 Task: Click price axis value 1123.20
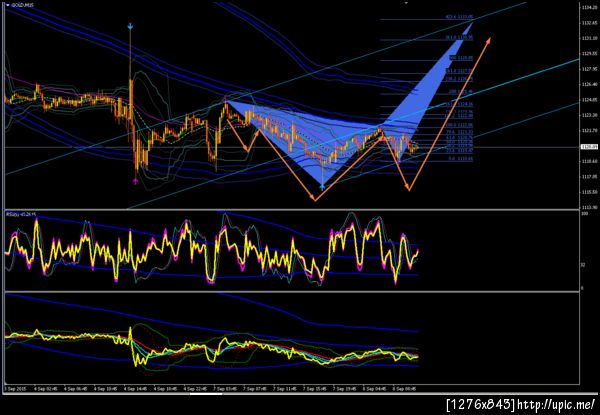tap(589, 116)
